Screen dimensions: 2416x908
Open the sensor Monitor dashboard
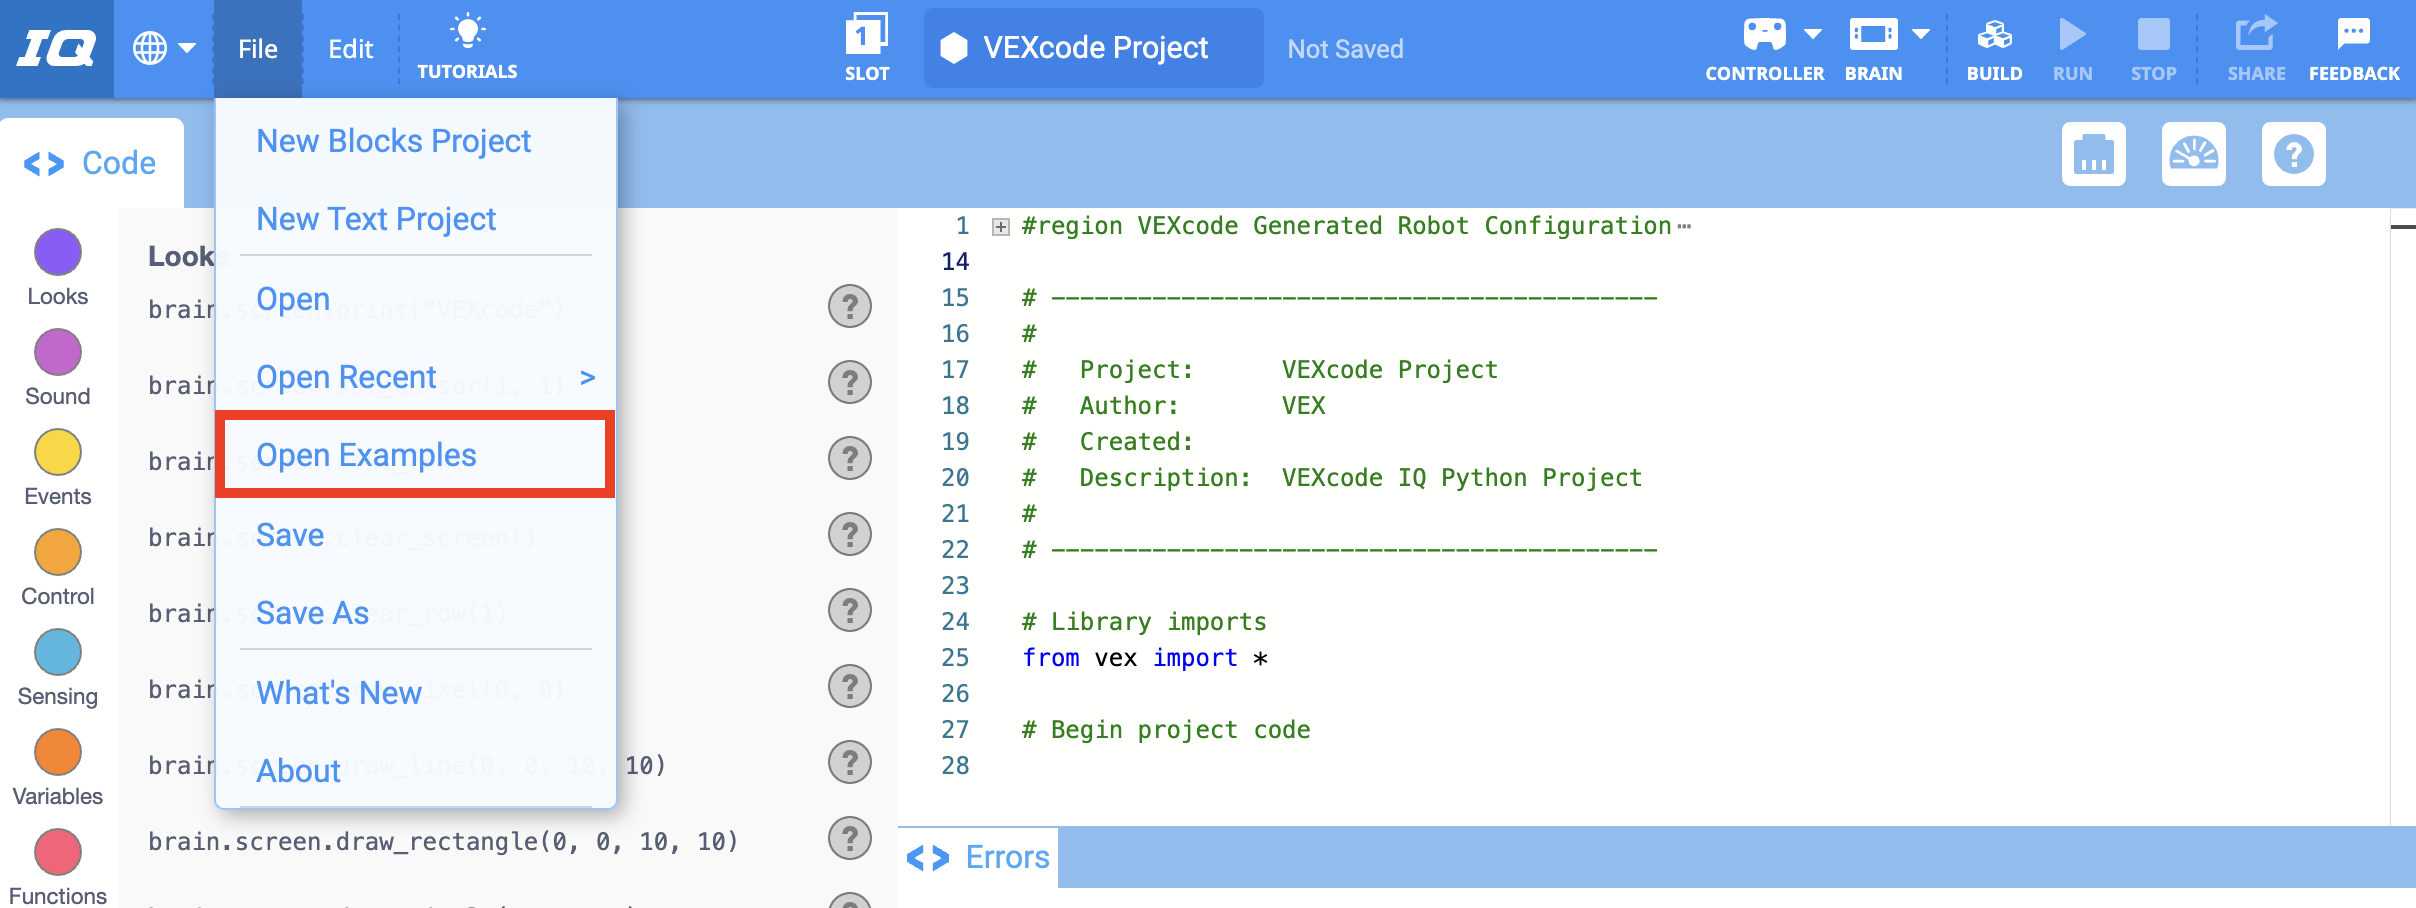[2195, 154]
